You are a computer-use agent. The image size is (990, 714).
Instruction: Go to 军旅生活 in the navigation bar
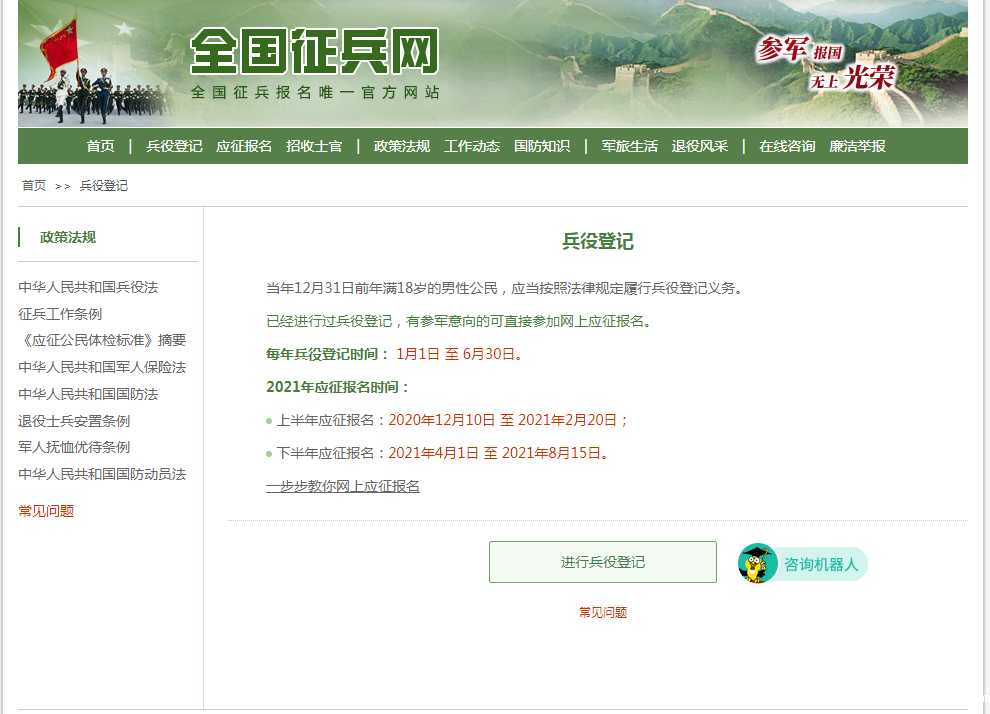(x=629, y=146)
